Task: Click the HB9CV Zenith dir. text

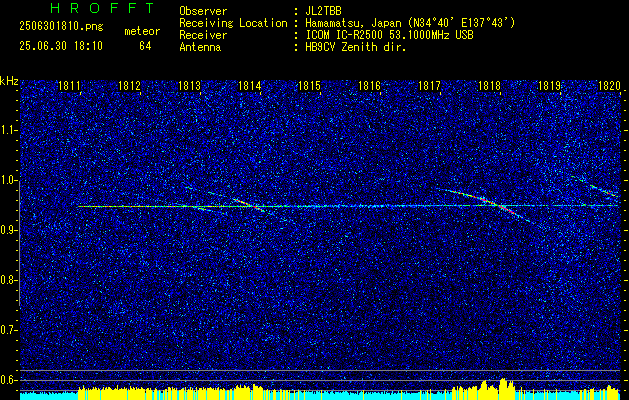Action: point(356,47)
